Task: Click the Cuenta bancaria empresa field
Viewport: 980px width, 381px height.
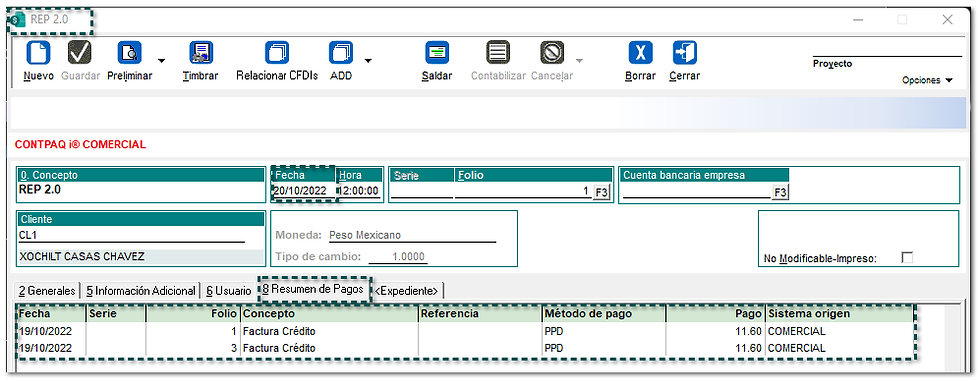Action: (x=697, y=191)
